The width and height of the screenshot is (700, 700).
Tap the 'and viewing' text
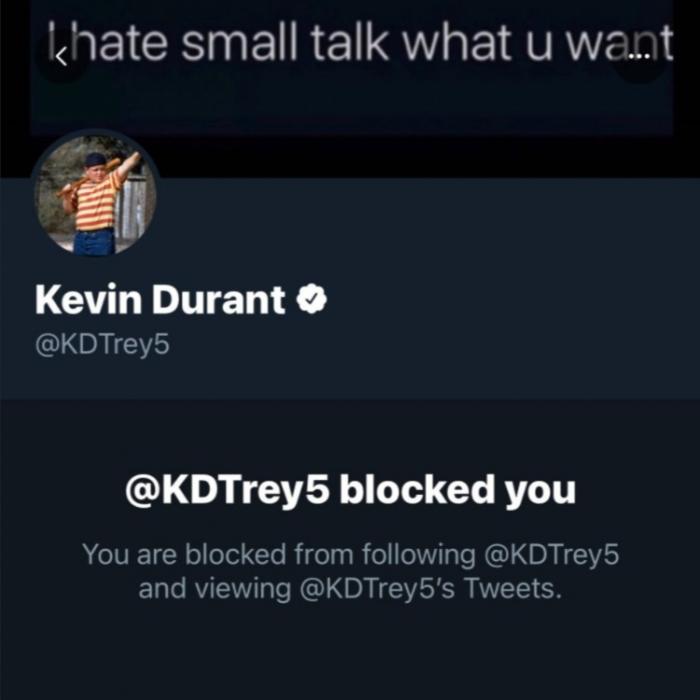click(214, 589)
